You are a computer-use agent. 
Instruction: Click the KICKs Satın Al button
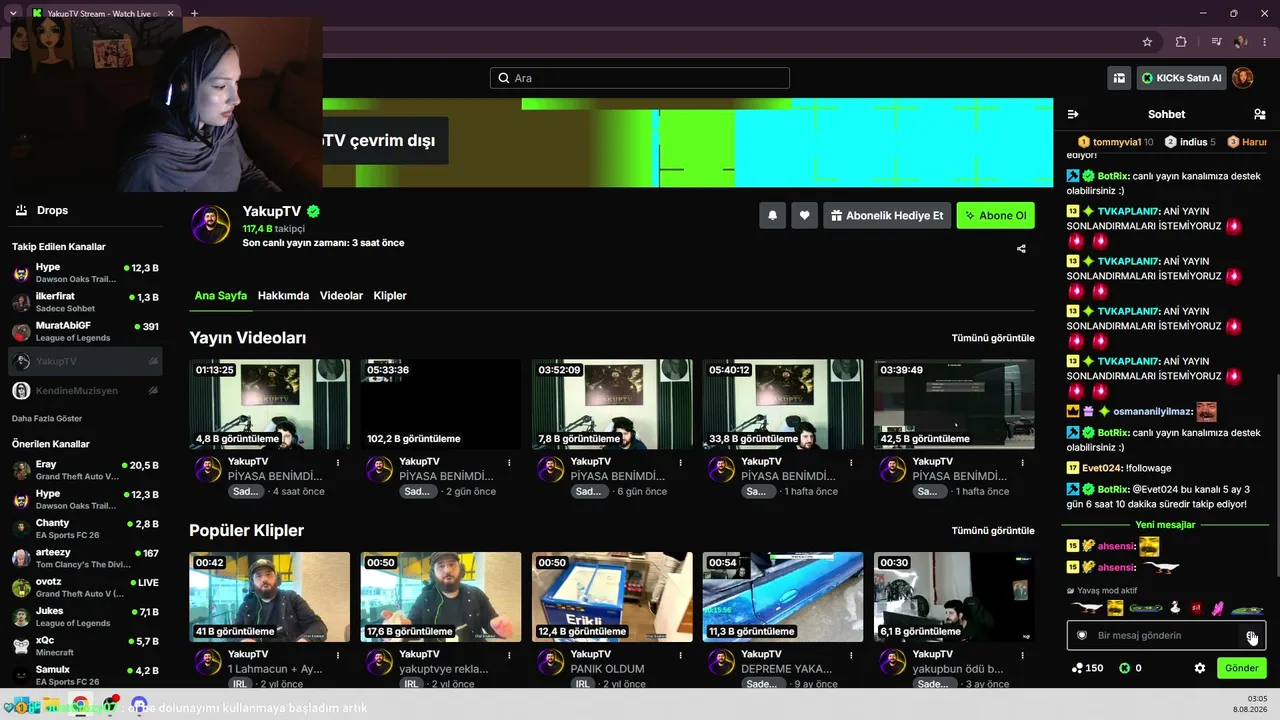[x=1181, y=78]
